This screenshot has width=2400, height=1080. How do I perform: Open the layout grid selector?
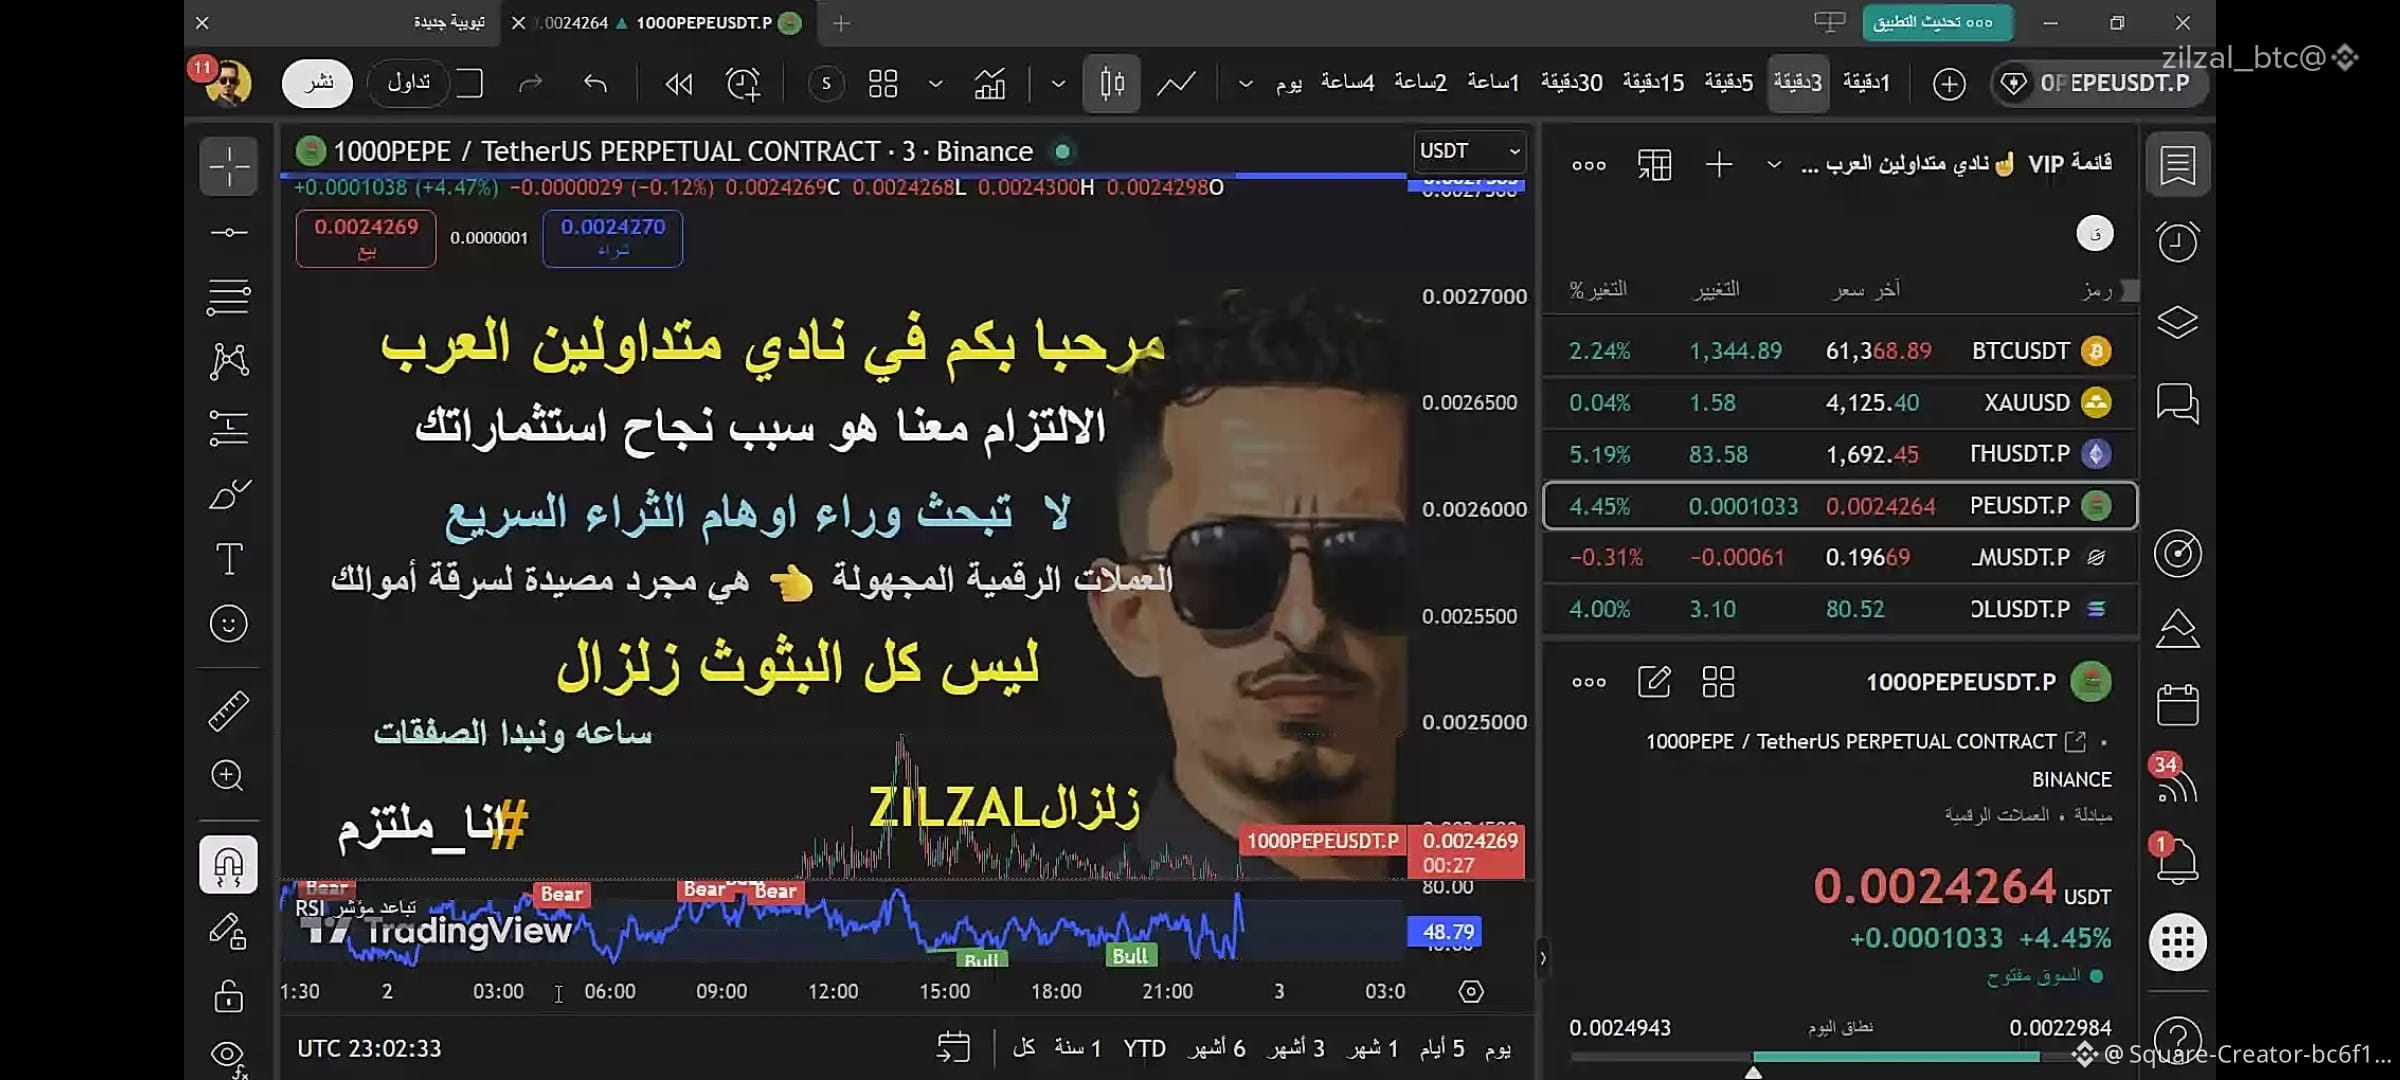pos(883,84)
